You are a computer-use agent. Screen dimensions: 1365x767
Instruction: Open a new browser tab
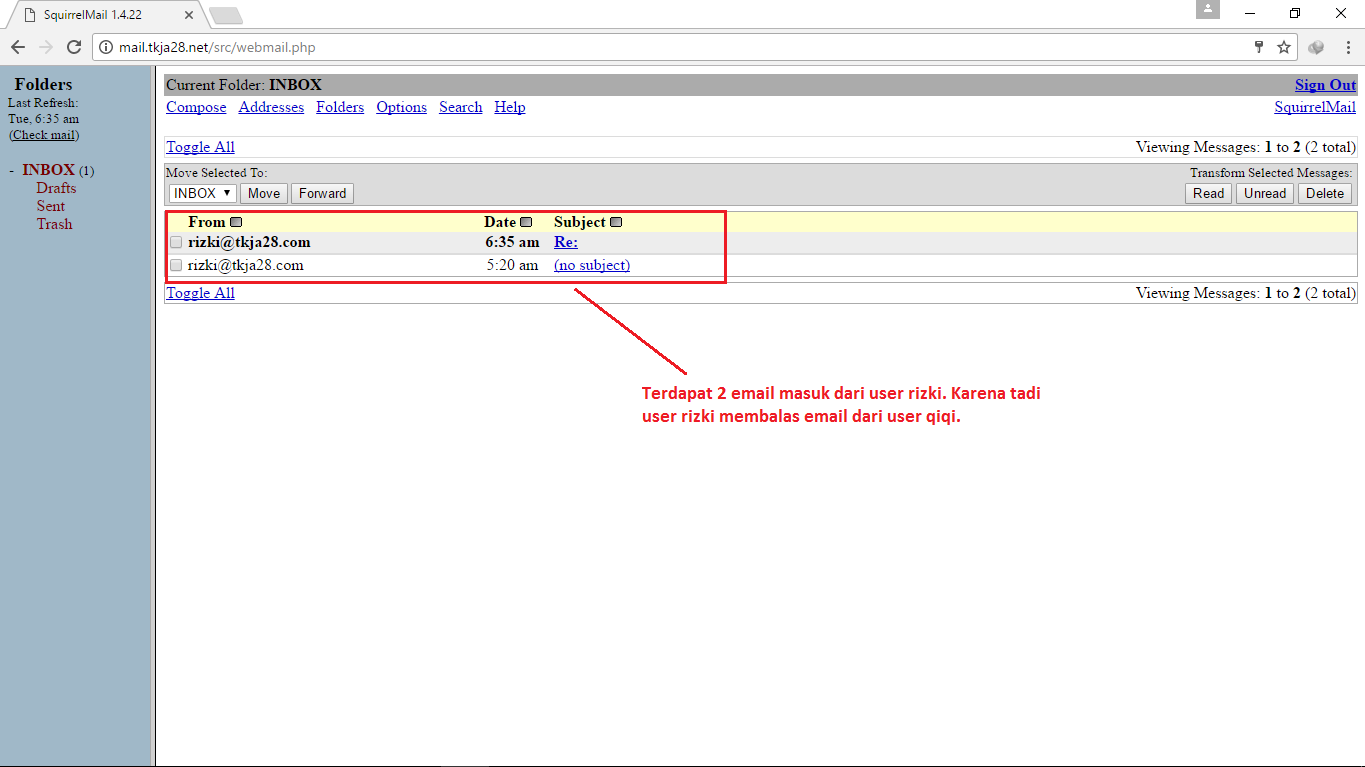point(225,16)
